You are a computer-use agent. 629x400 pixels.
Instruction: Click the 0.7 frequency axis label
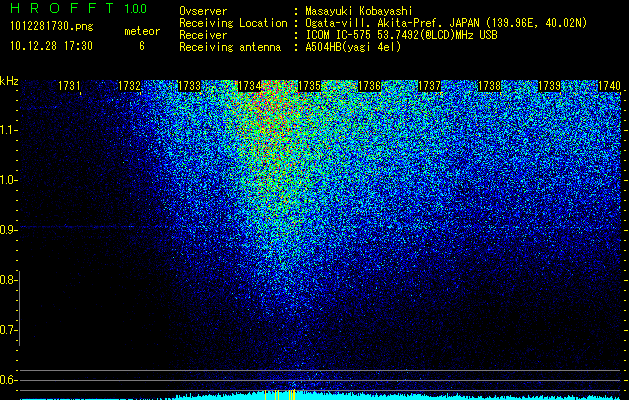coord(8,330)
